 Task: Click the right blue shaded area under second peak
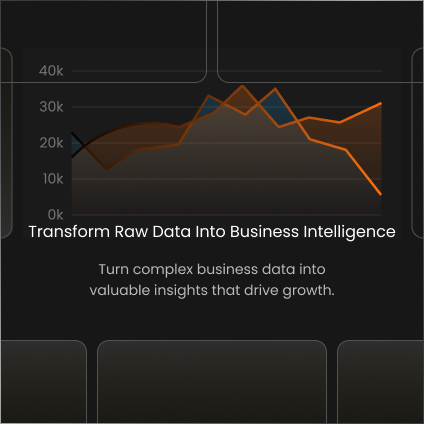[x=279, y=109]
